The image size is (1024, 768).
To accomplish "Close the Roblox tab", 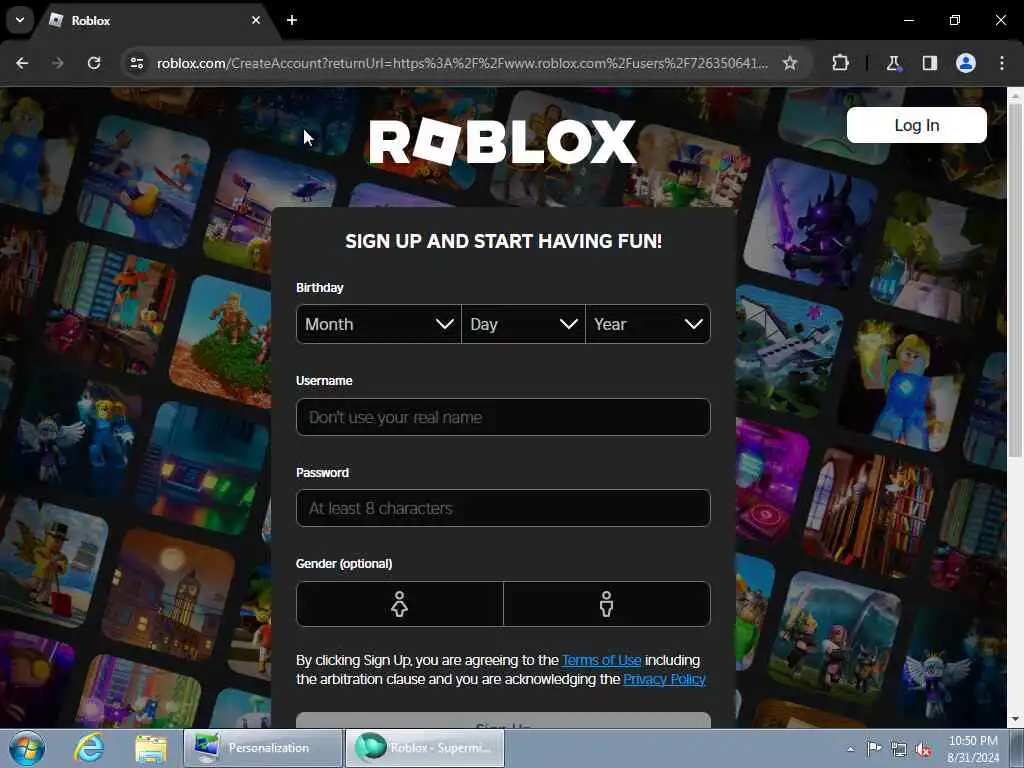I will tap(256, 20).
